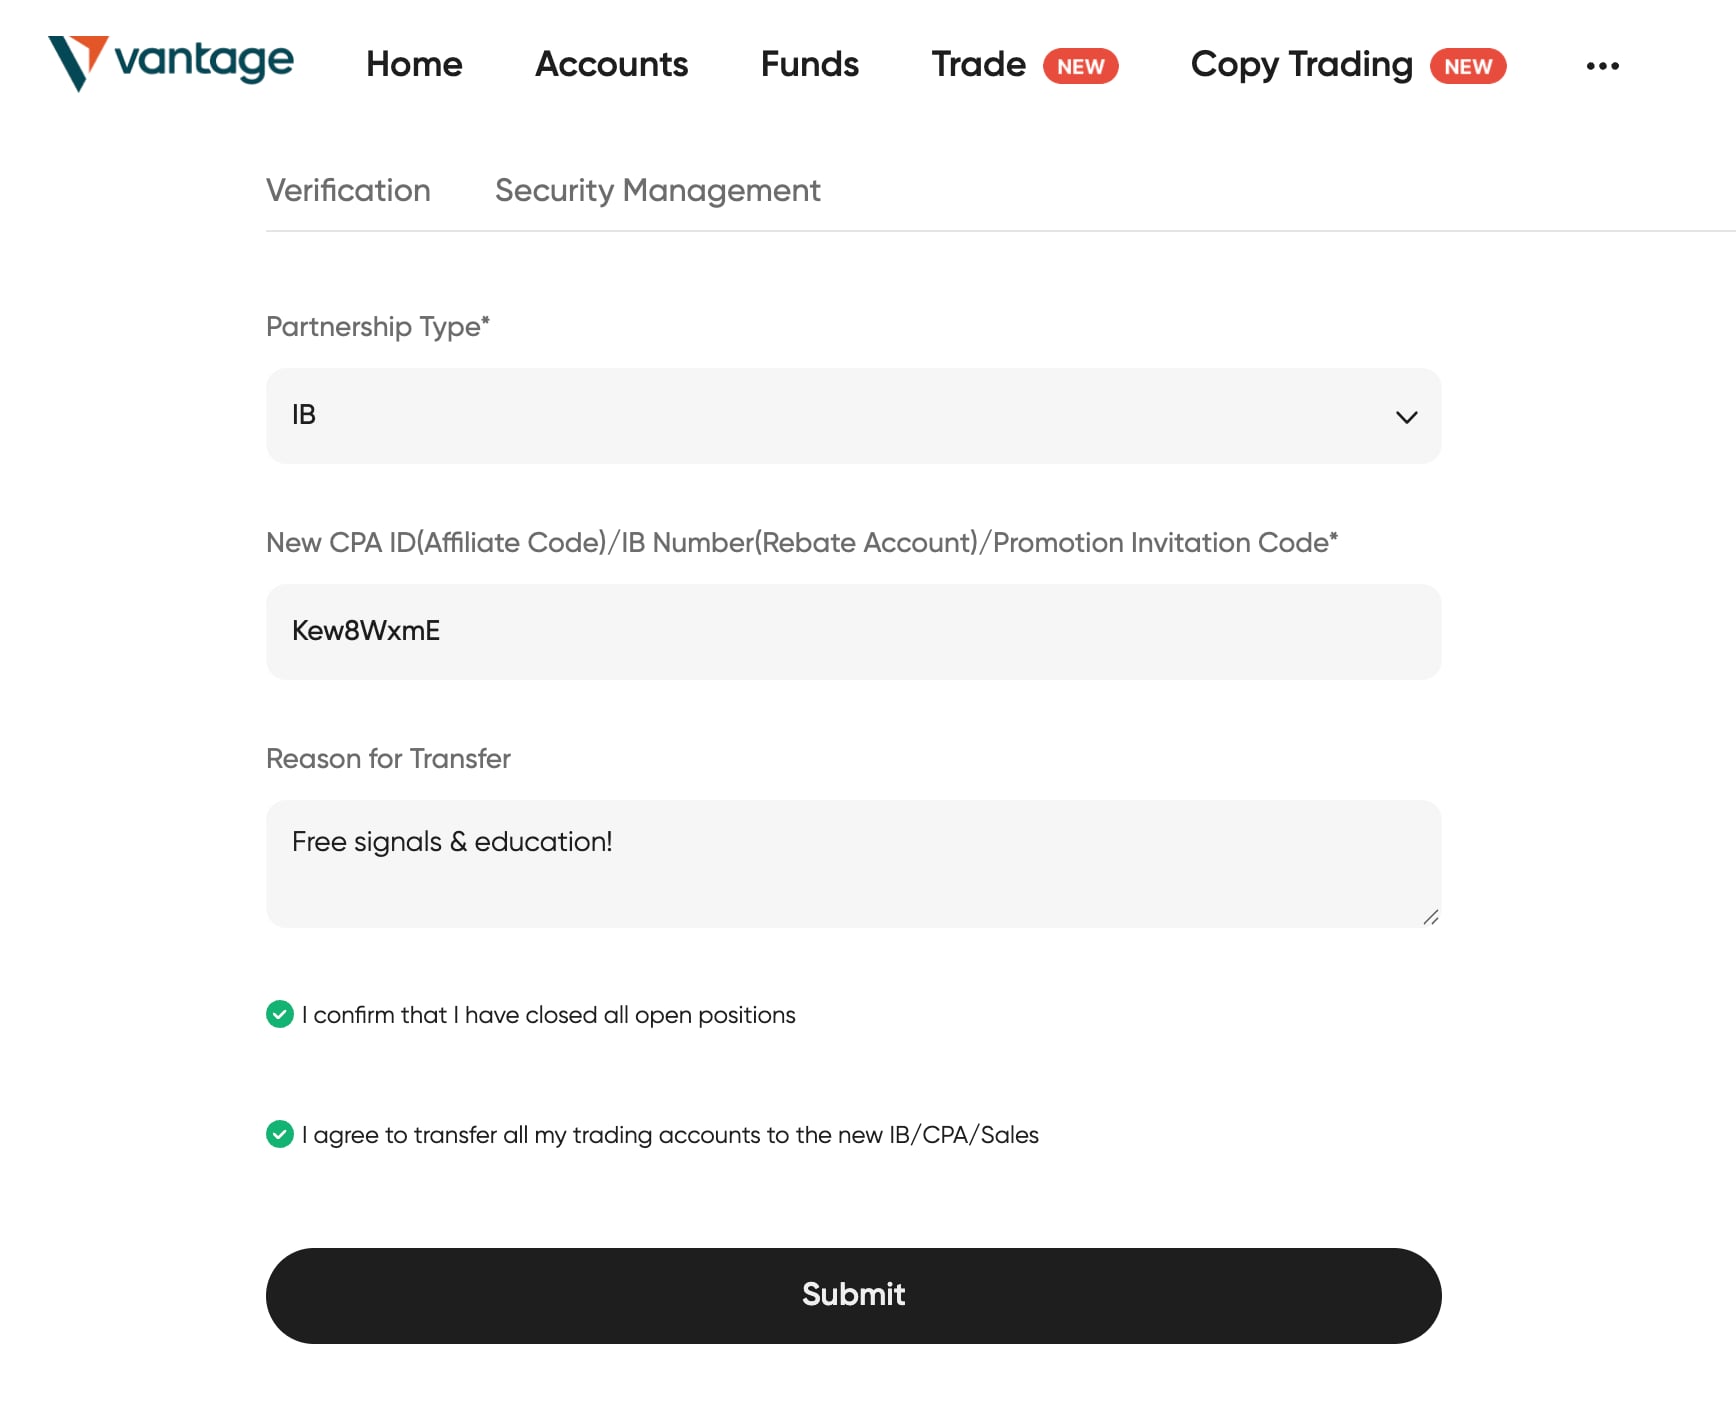Submit the transfer form
Screen dimensions: 1736x1404
(x=853, y=1295)
